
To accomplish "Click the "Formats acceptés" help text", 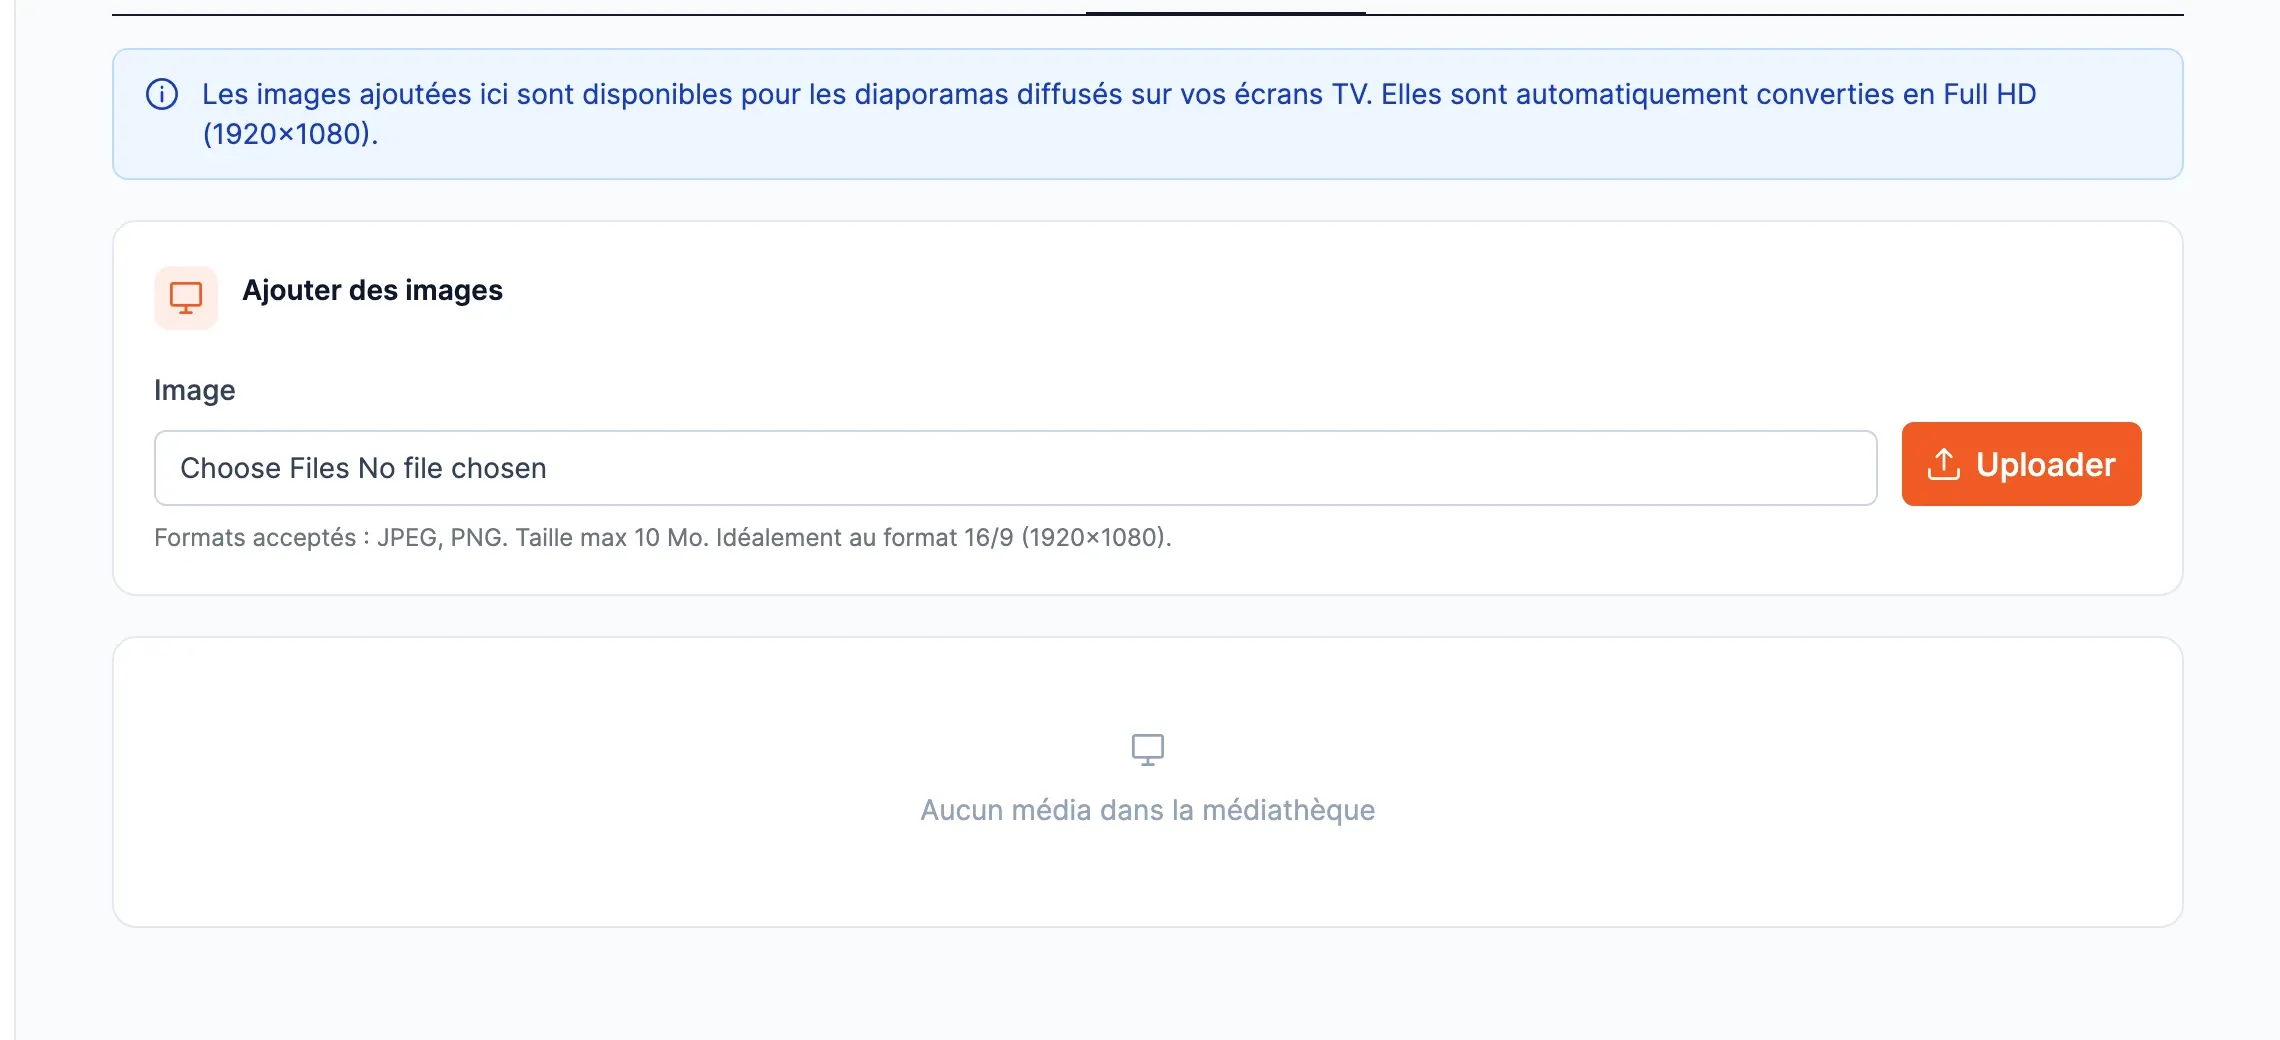I will click(662, 537).
